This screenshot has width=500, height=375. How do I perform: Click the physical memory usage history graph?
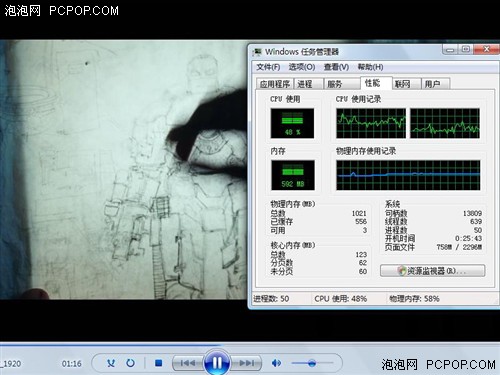pos(408,175)
